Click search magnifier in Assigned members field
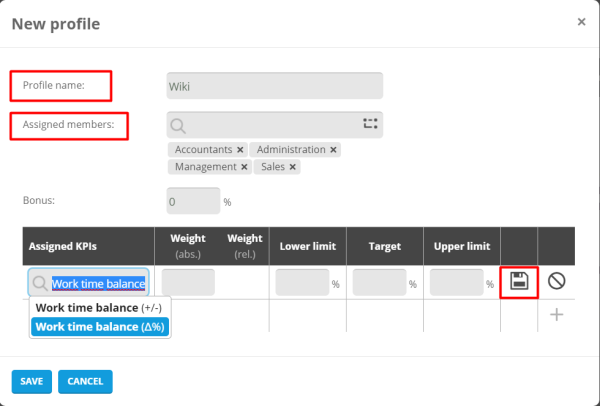The height and width of the screenshot is (406, 600). [178, 125]
